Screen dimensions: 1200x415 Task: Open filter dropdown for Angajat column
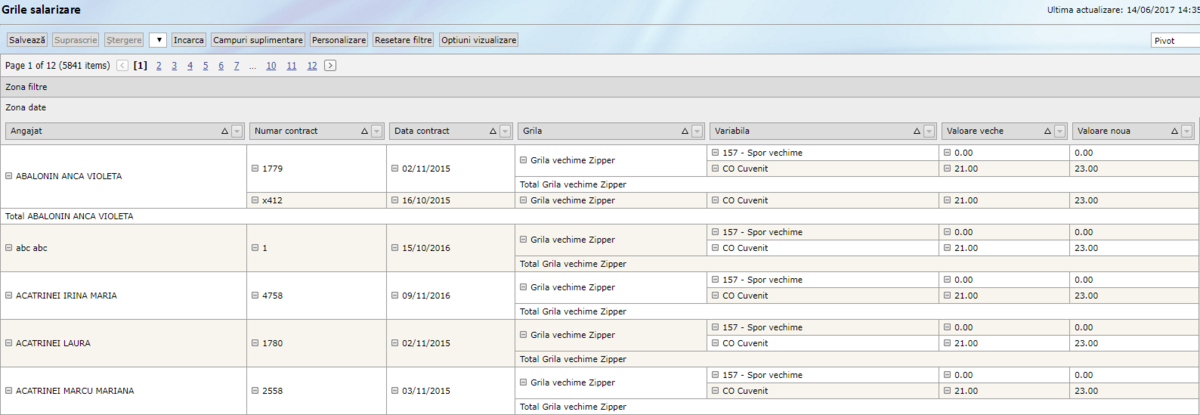[237, 131]
